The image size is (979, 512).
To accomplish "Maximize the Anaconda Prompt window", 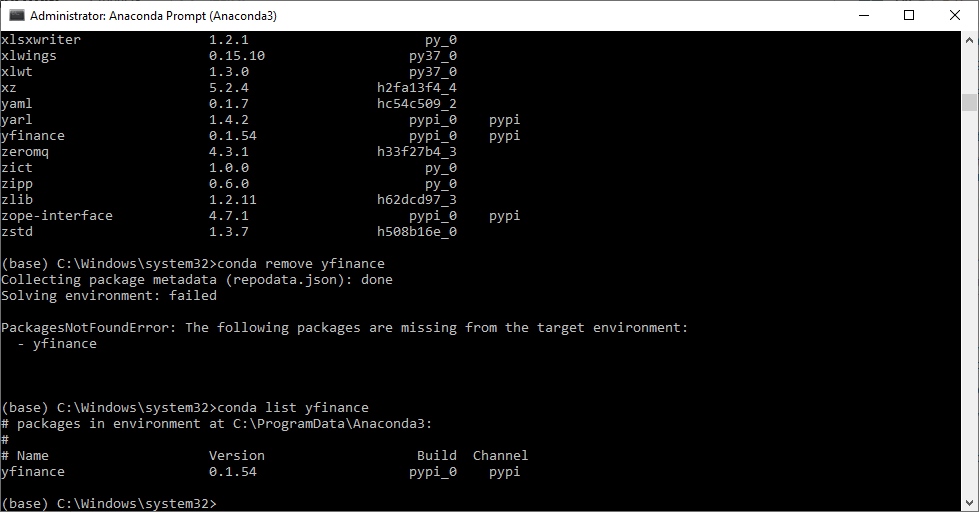I will click(x=908, y=15).
